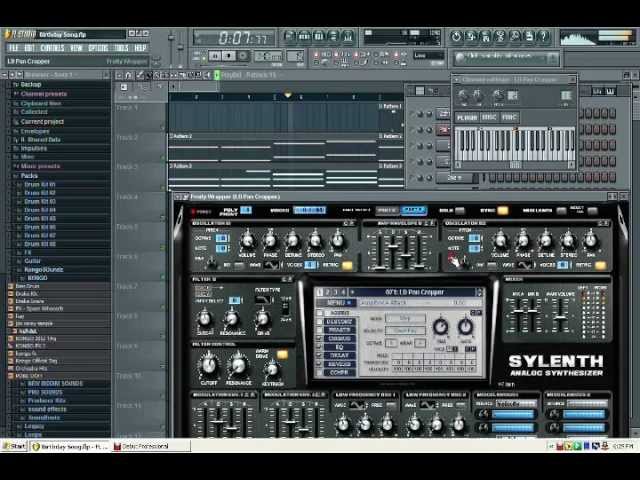
Task: Open the playlist options menu icon
Action: tap(119, 75)
